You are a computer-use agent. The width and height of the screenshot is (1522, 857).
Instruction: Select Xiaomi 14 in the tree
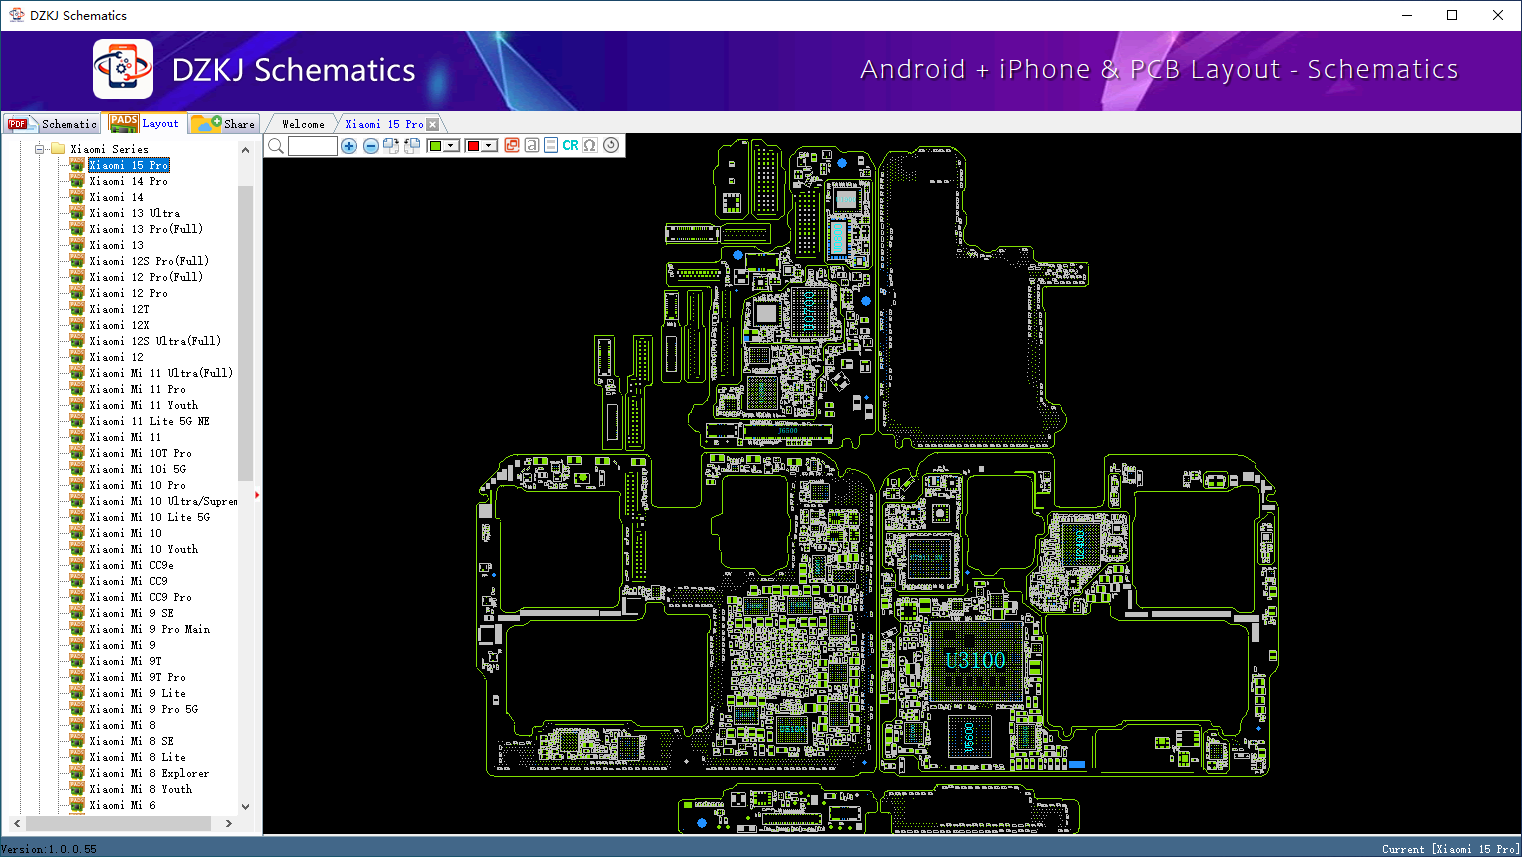pos(116,197)
